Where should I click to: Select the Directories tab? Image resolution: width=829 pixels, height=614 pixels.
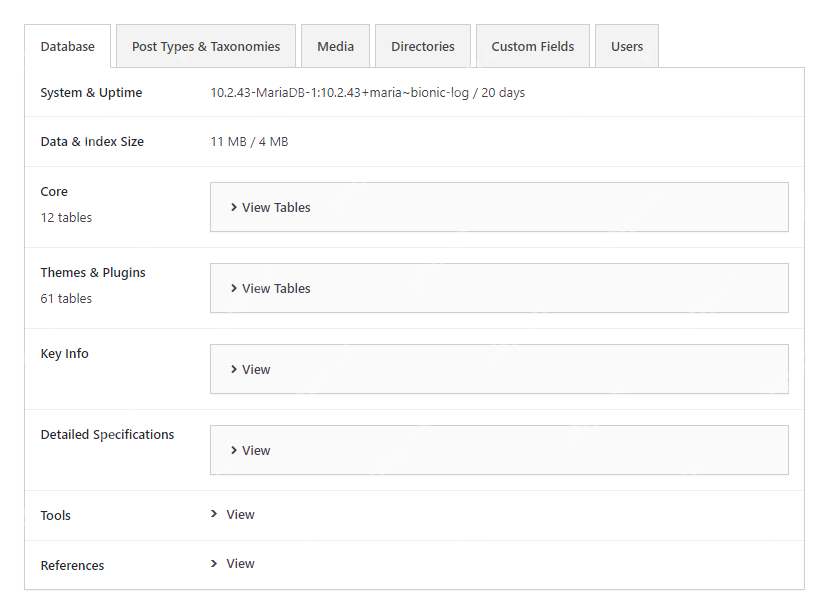click(422, 46)
